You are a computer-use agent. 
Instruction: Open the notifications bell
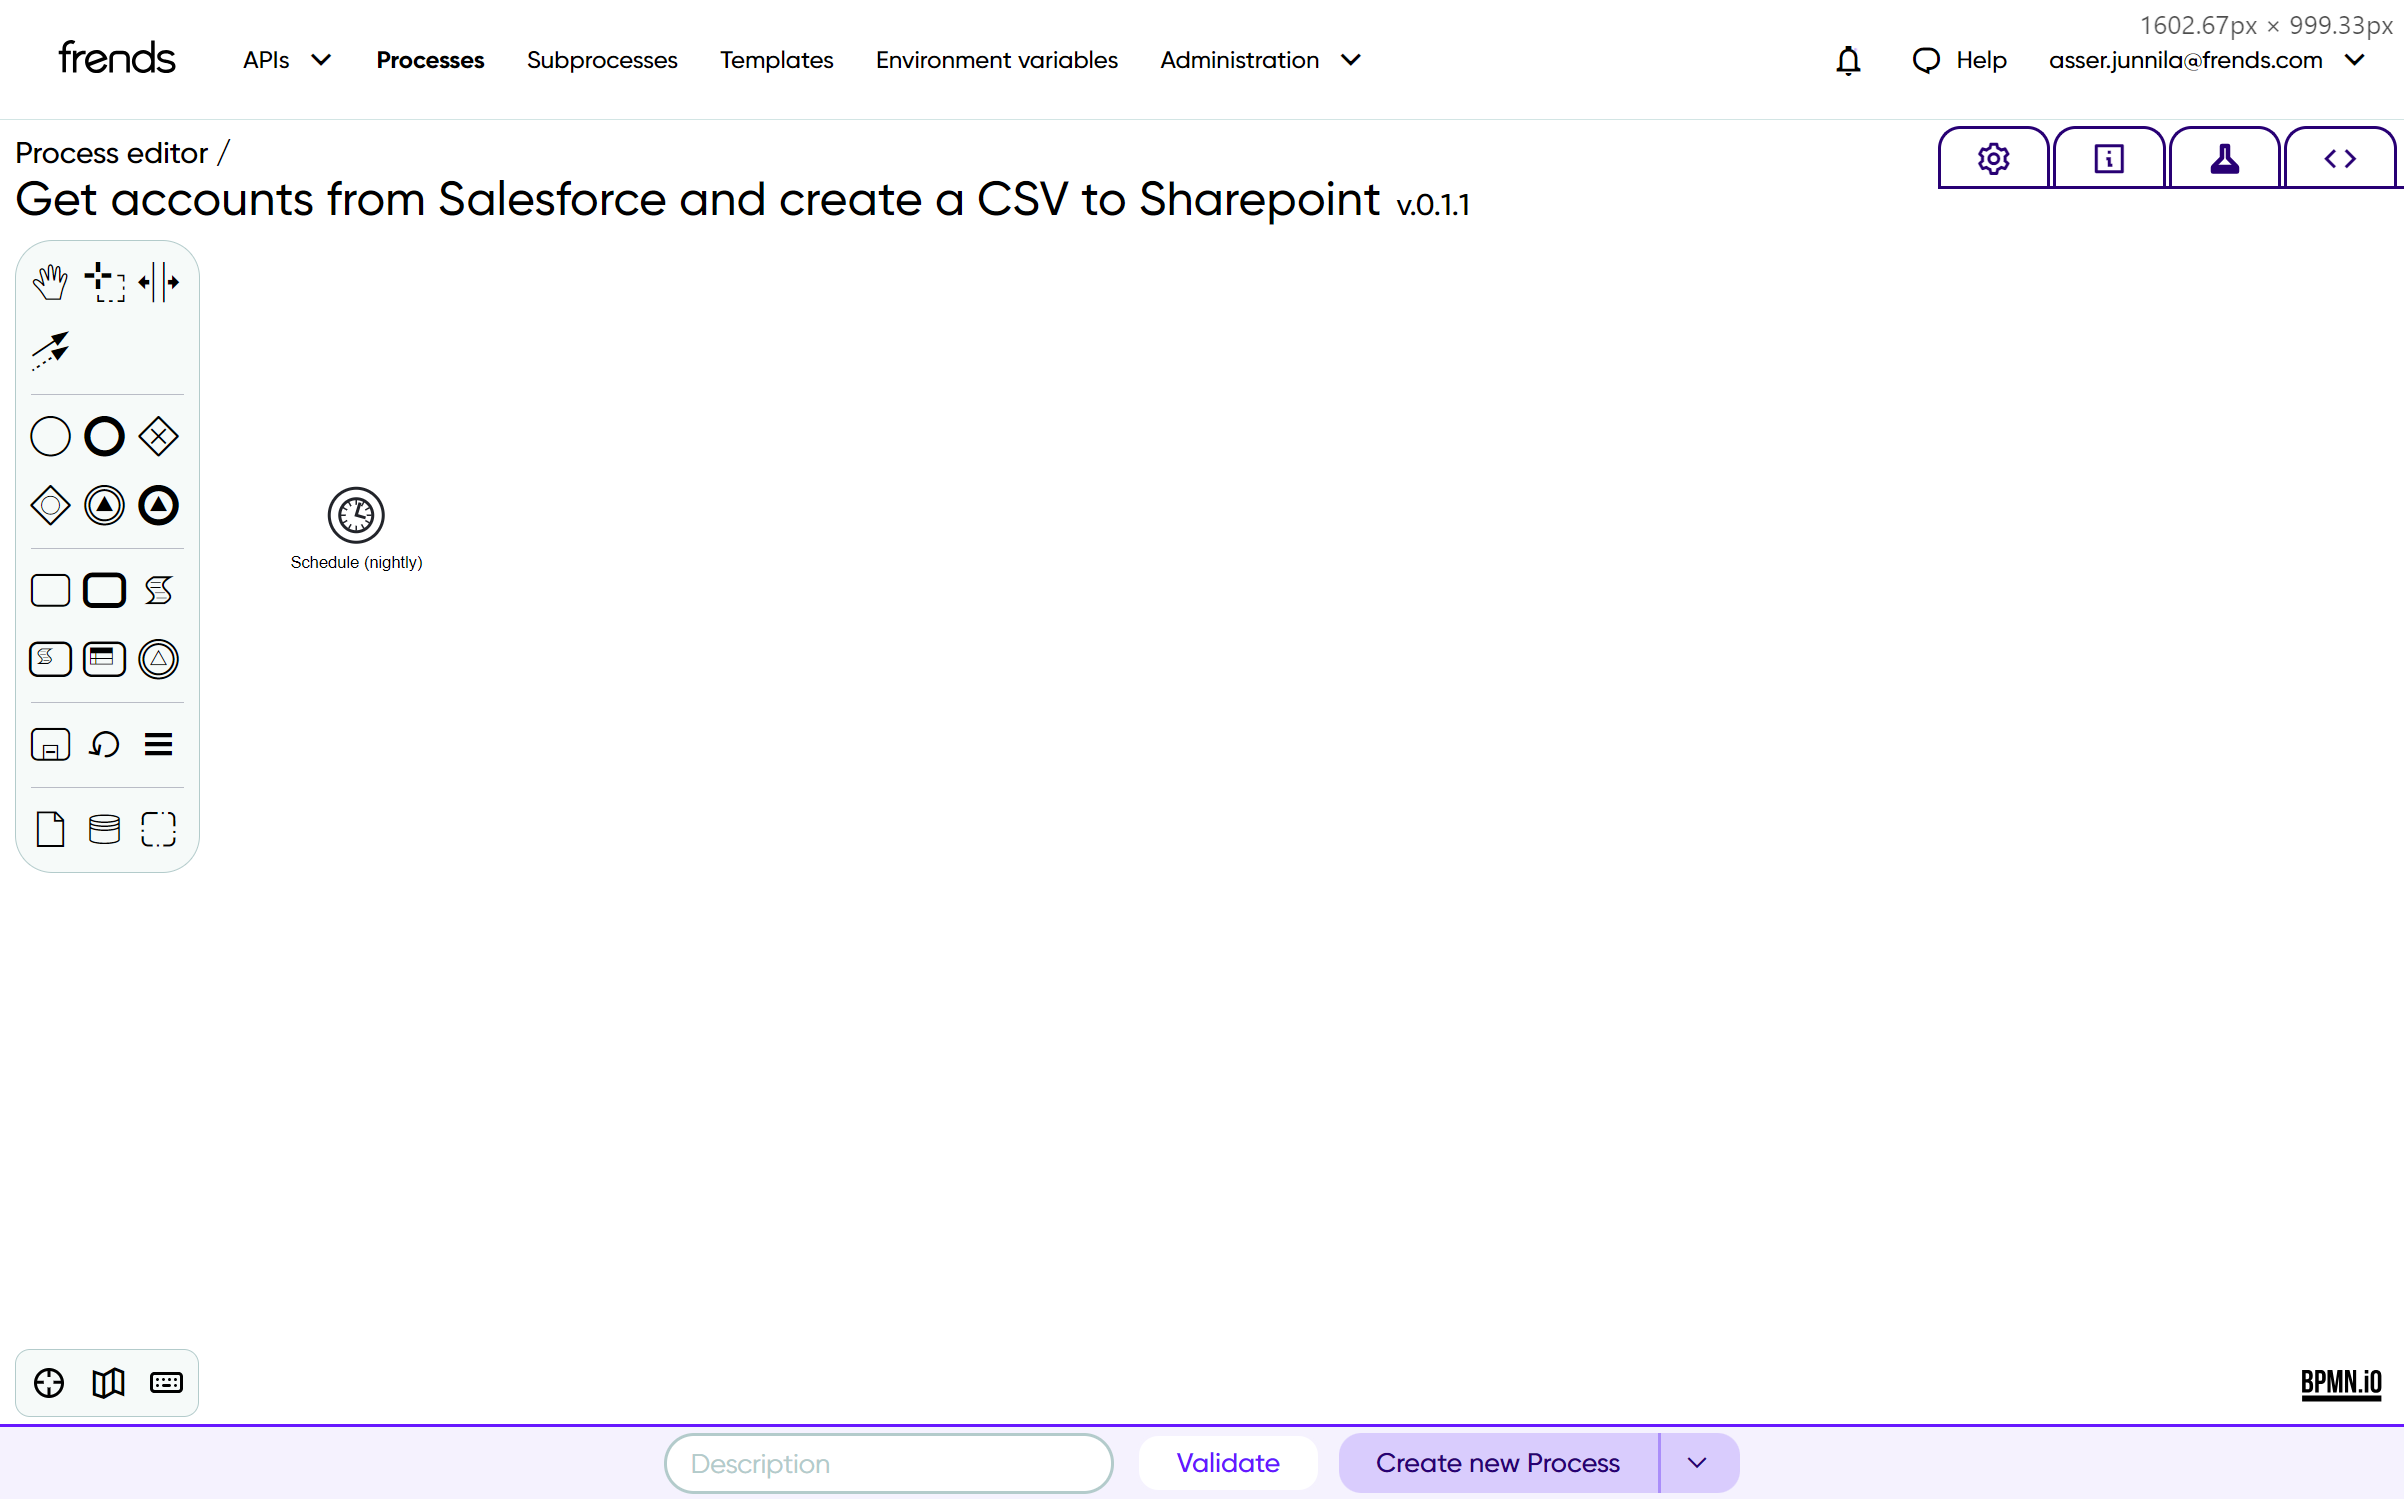tap(1848, 60)
